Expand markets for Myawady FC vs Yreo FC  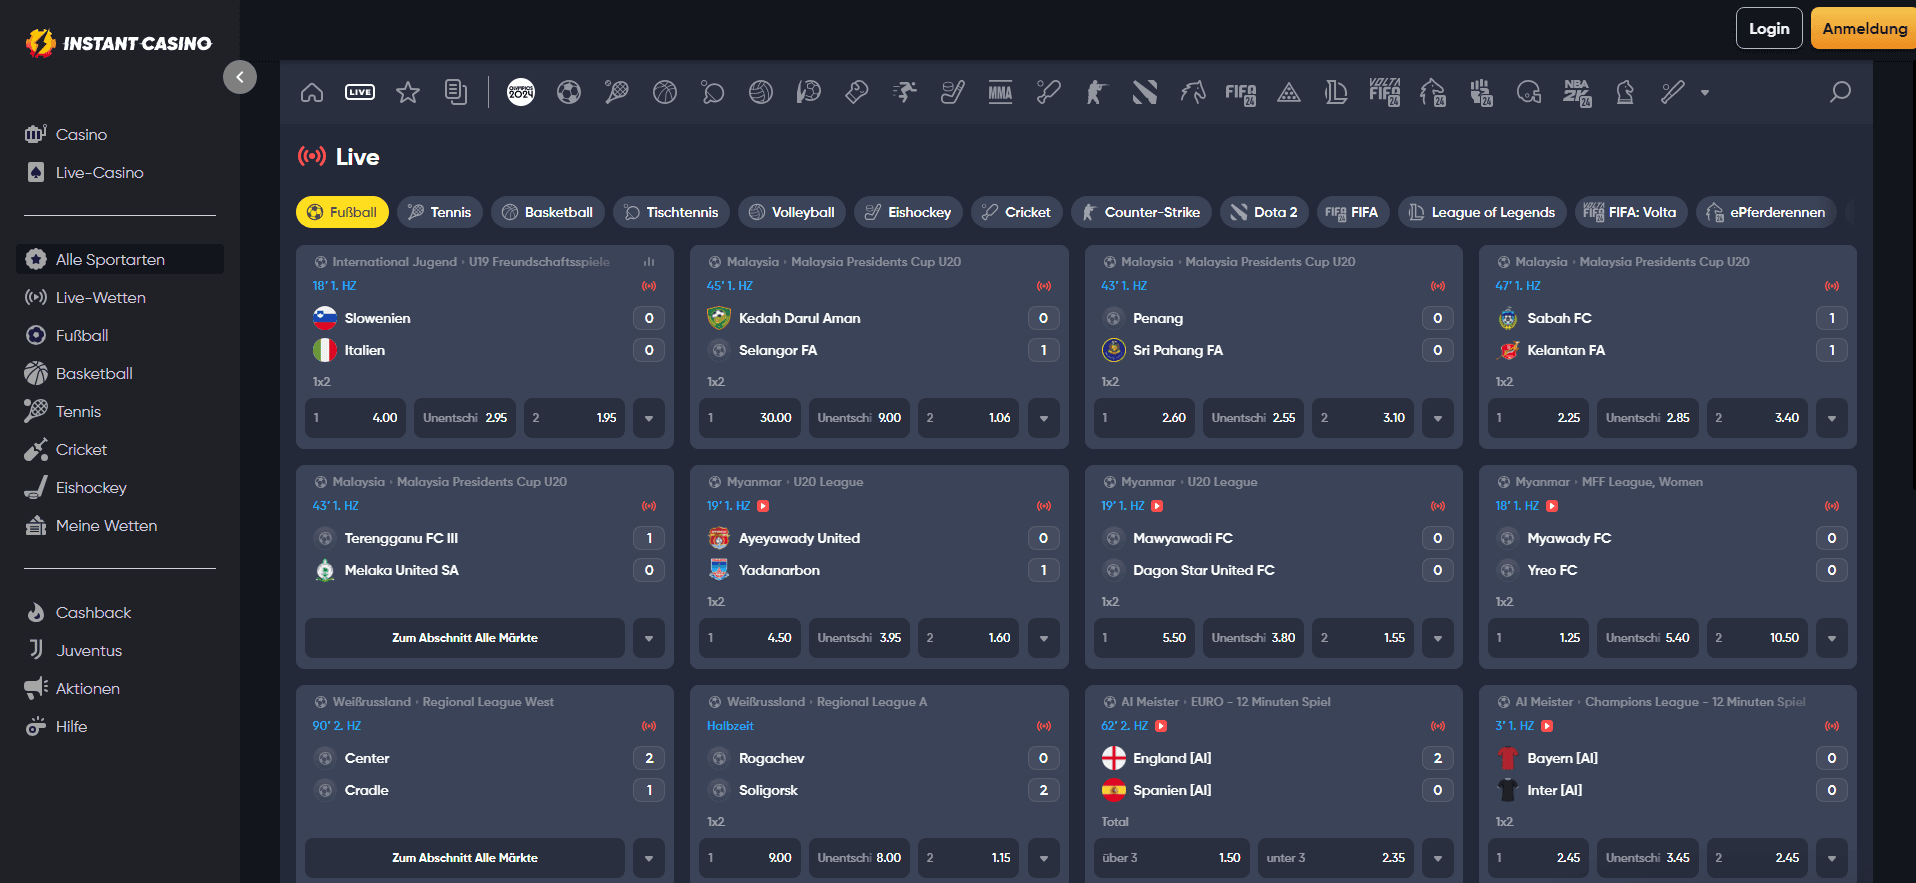pos(1831,638)
